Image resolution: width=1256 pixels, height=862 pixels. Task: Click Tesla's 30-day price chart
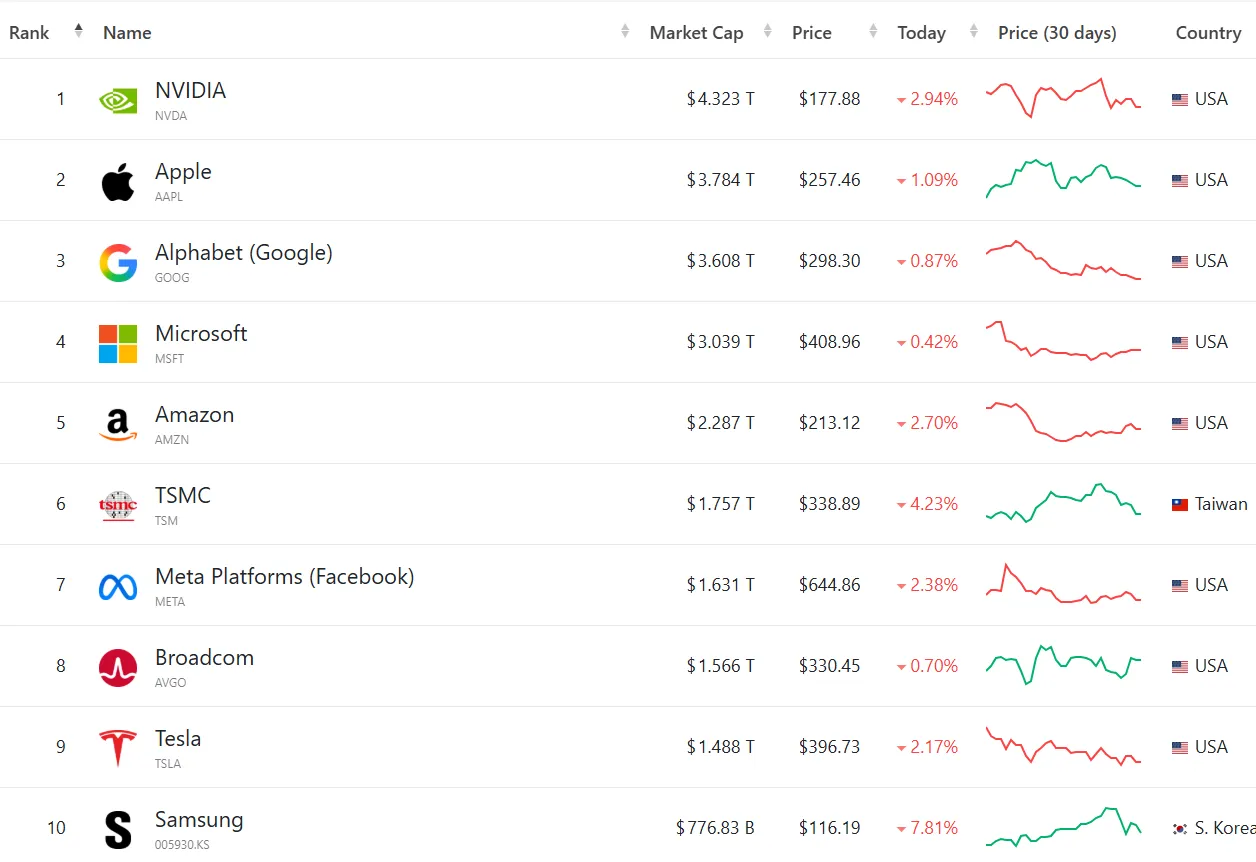1064,746
